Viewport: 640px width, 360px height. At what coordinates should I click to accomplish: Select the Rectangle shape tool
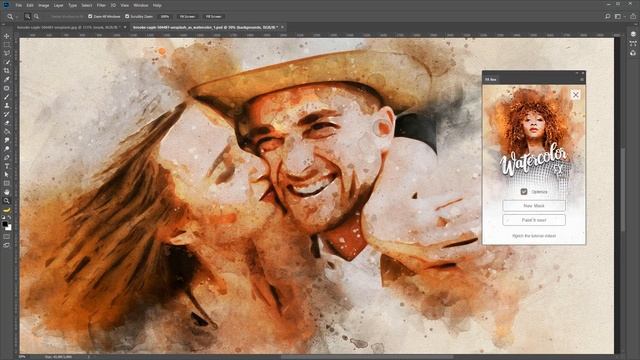coord(7,183)
